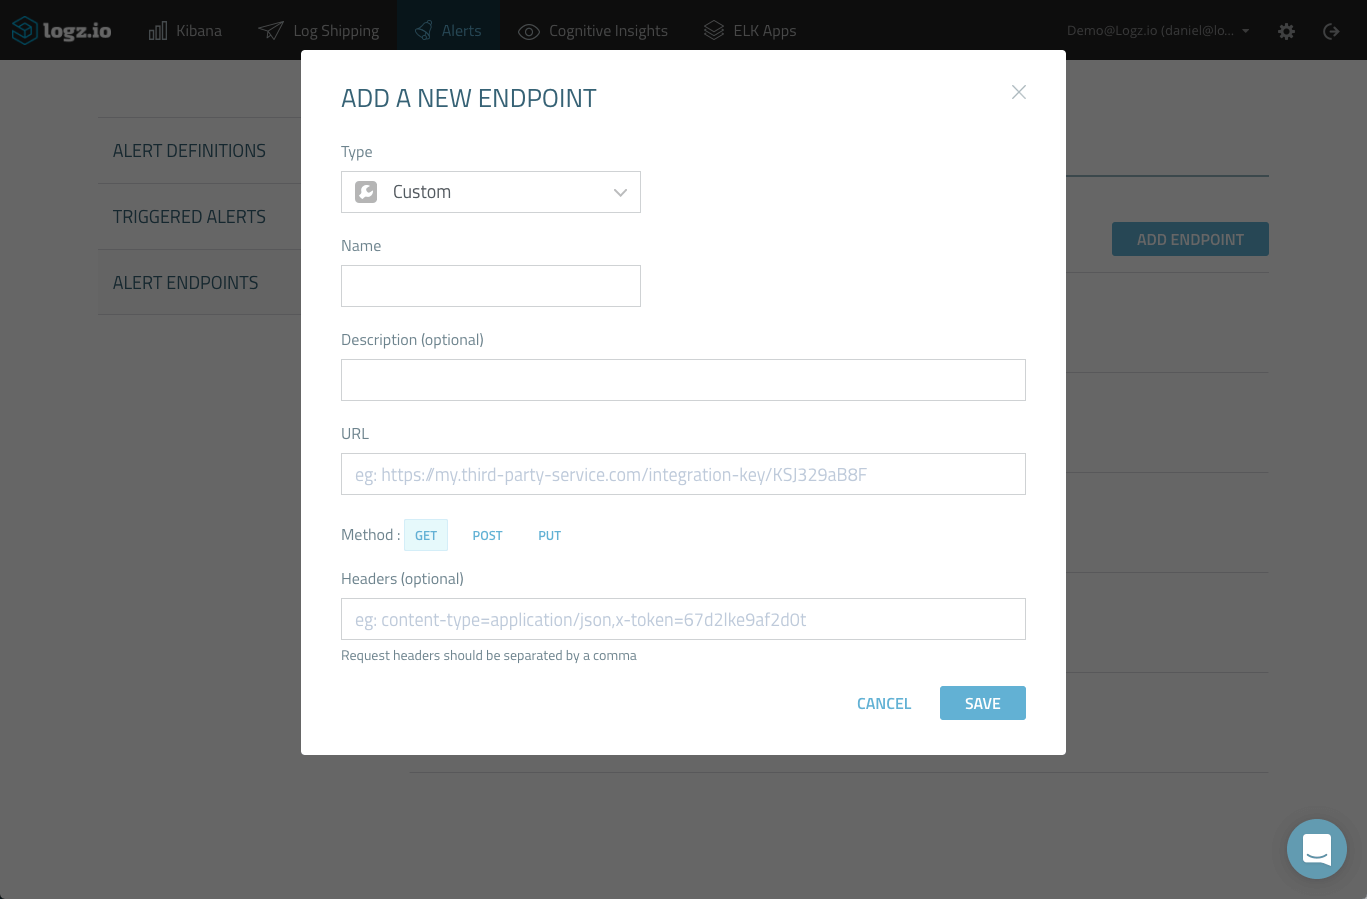The image size is (1367, 899).
Task: Click the Logz.io logo icon
Action: pos(25,31)
